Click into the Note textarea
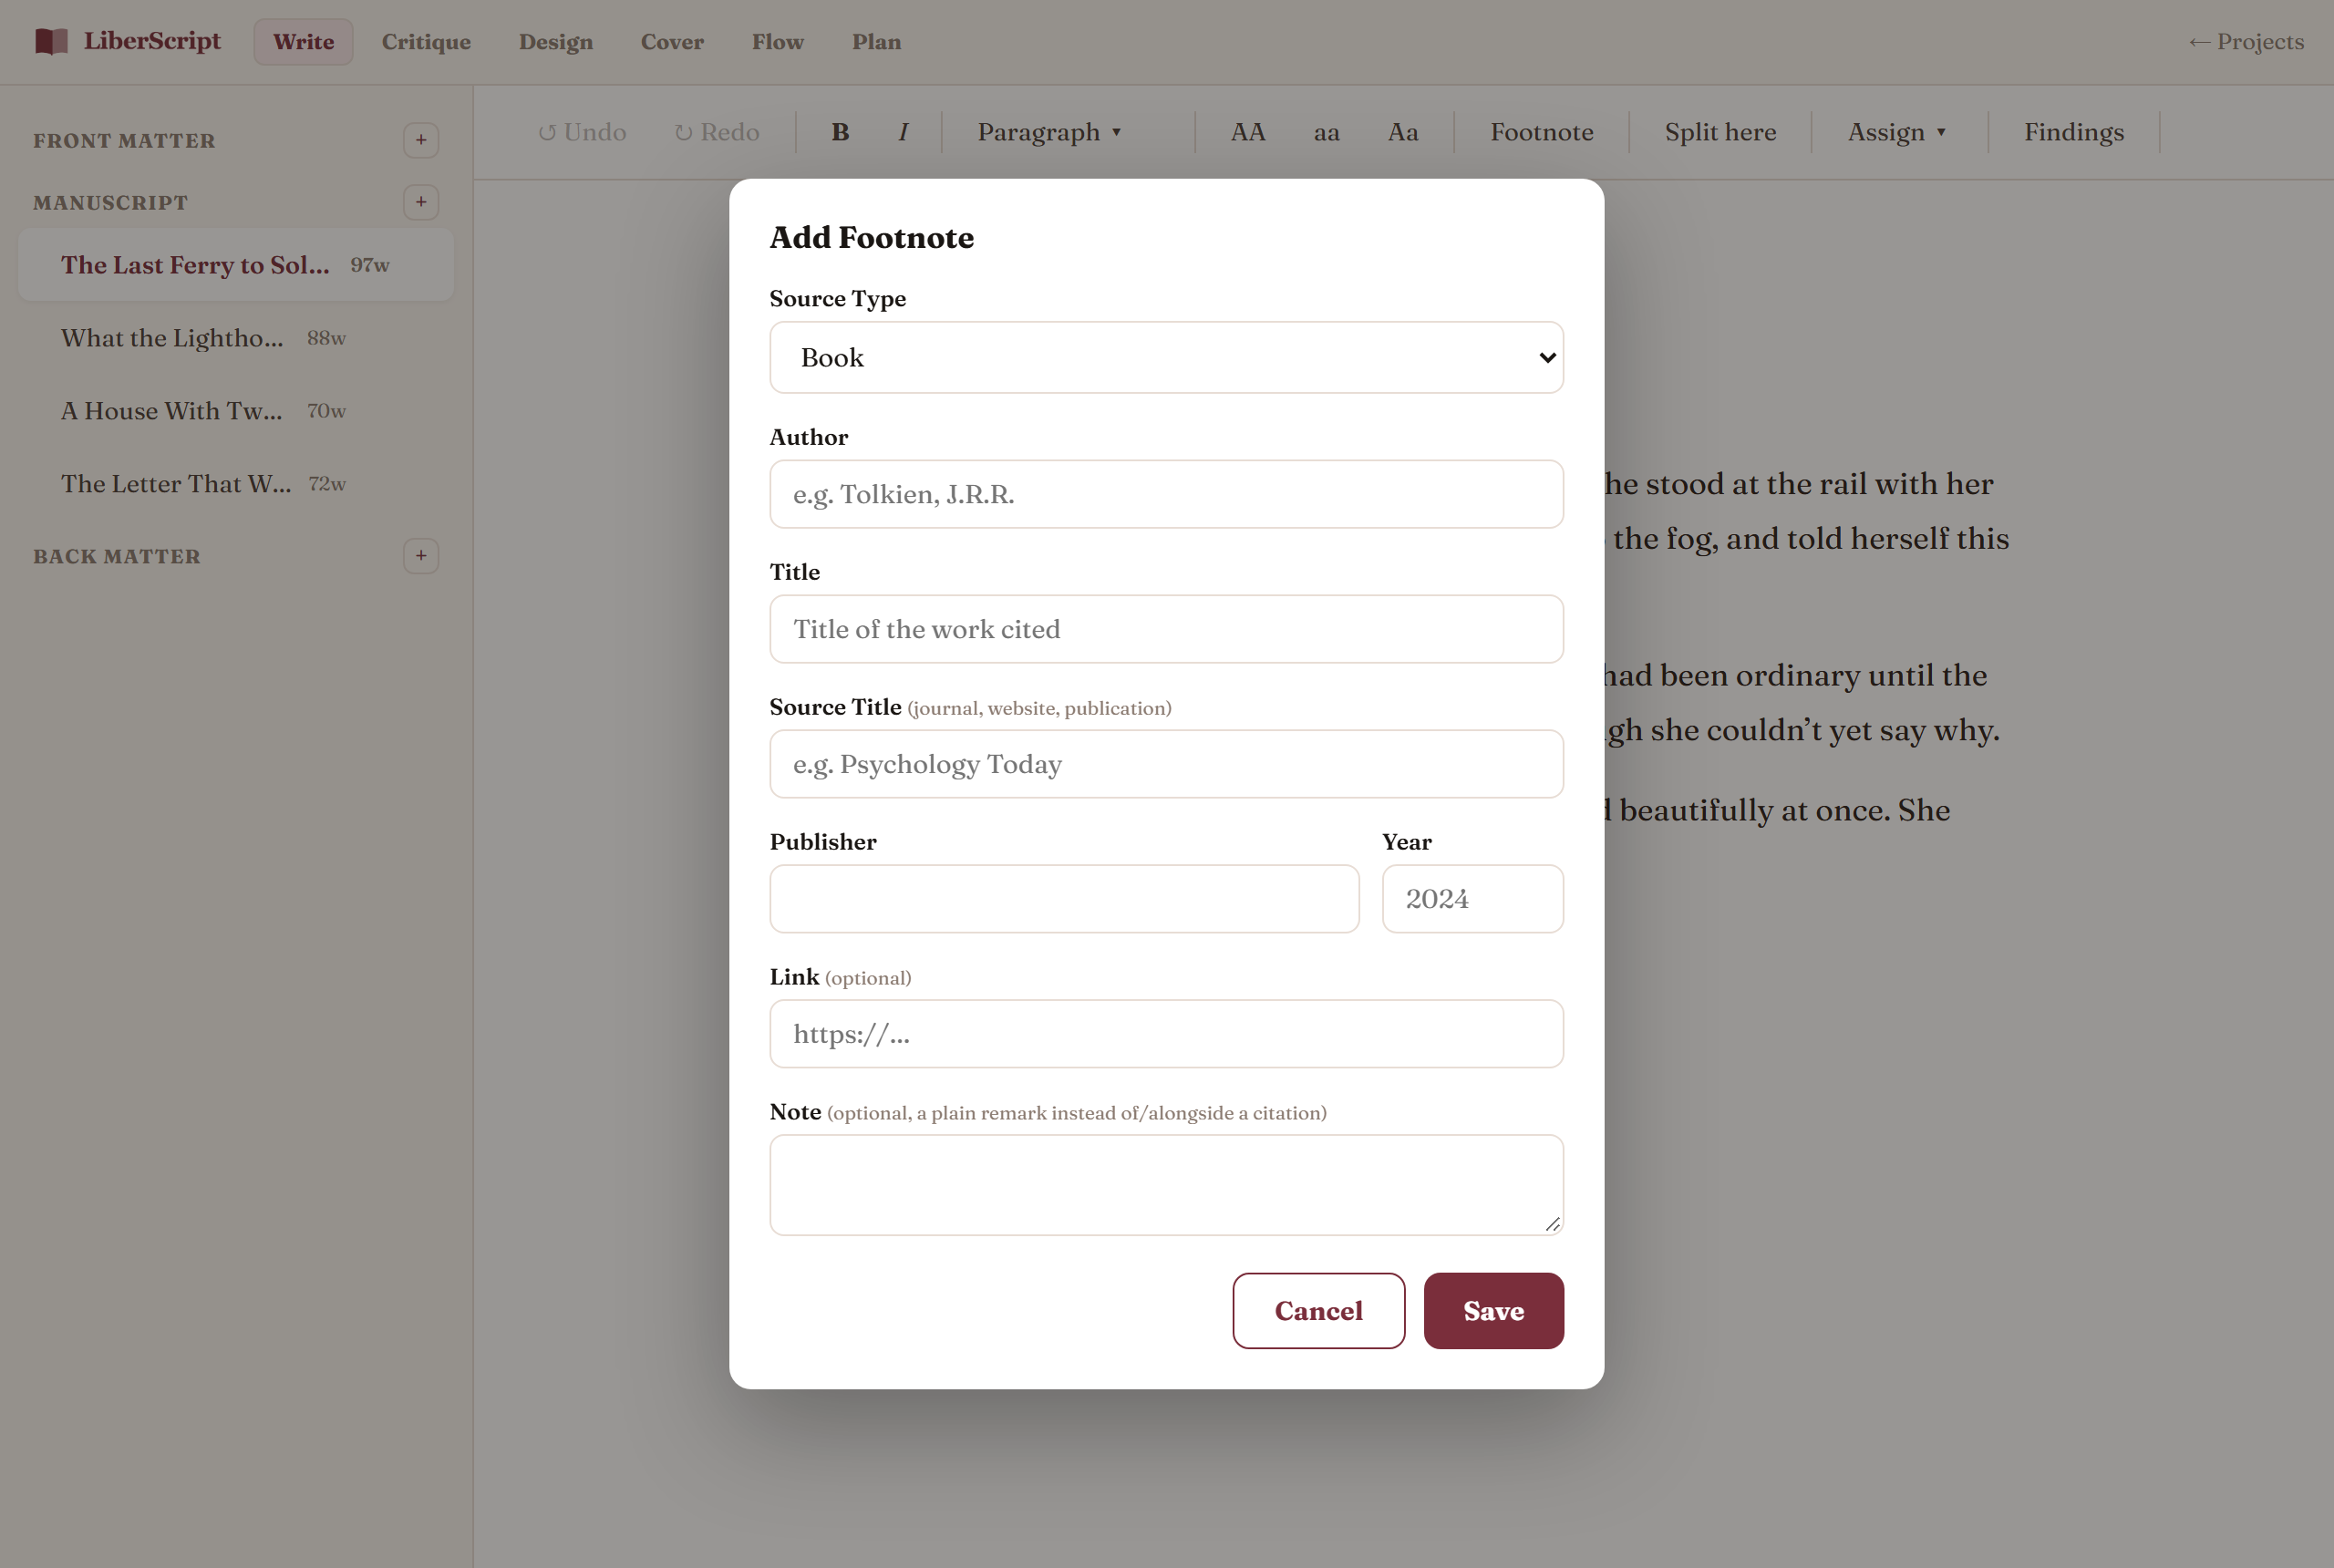Viewport: 2334px width, 1568px height. pos(1166,1185)
